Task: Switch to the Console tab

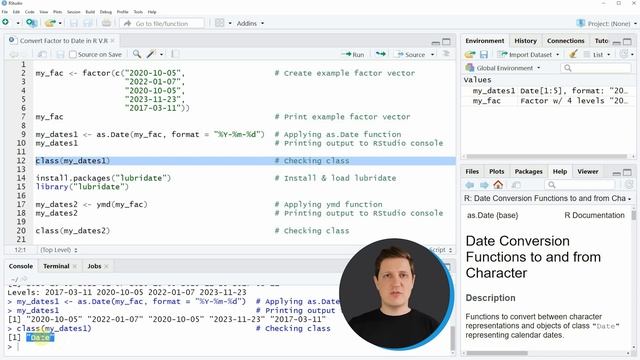Action: click(21, 266)
